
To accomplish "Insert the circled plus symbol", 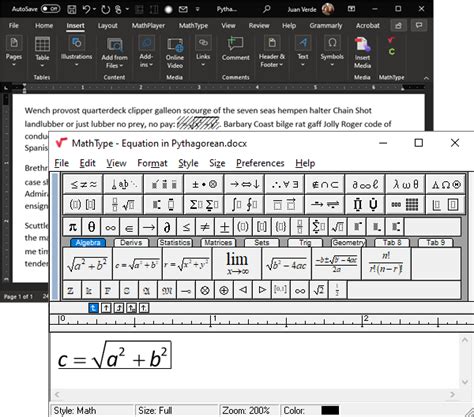I will (224, 290).
